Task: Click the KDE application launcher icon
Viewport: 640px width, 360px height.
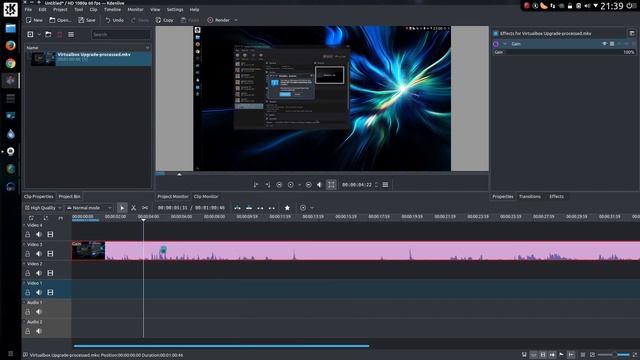Action: (11, 10)
